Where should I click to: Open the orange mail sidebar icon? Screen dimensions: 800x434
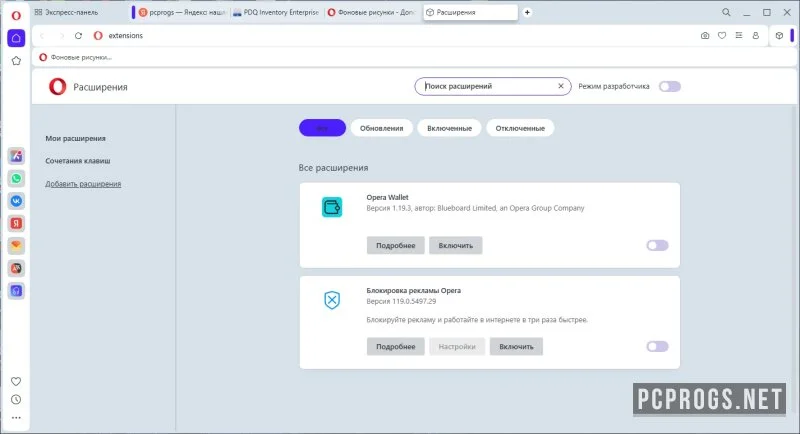(16, 246)
